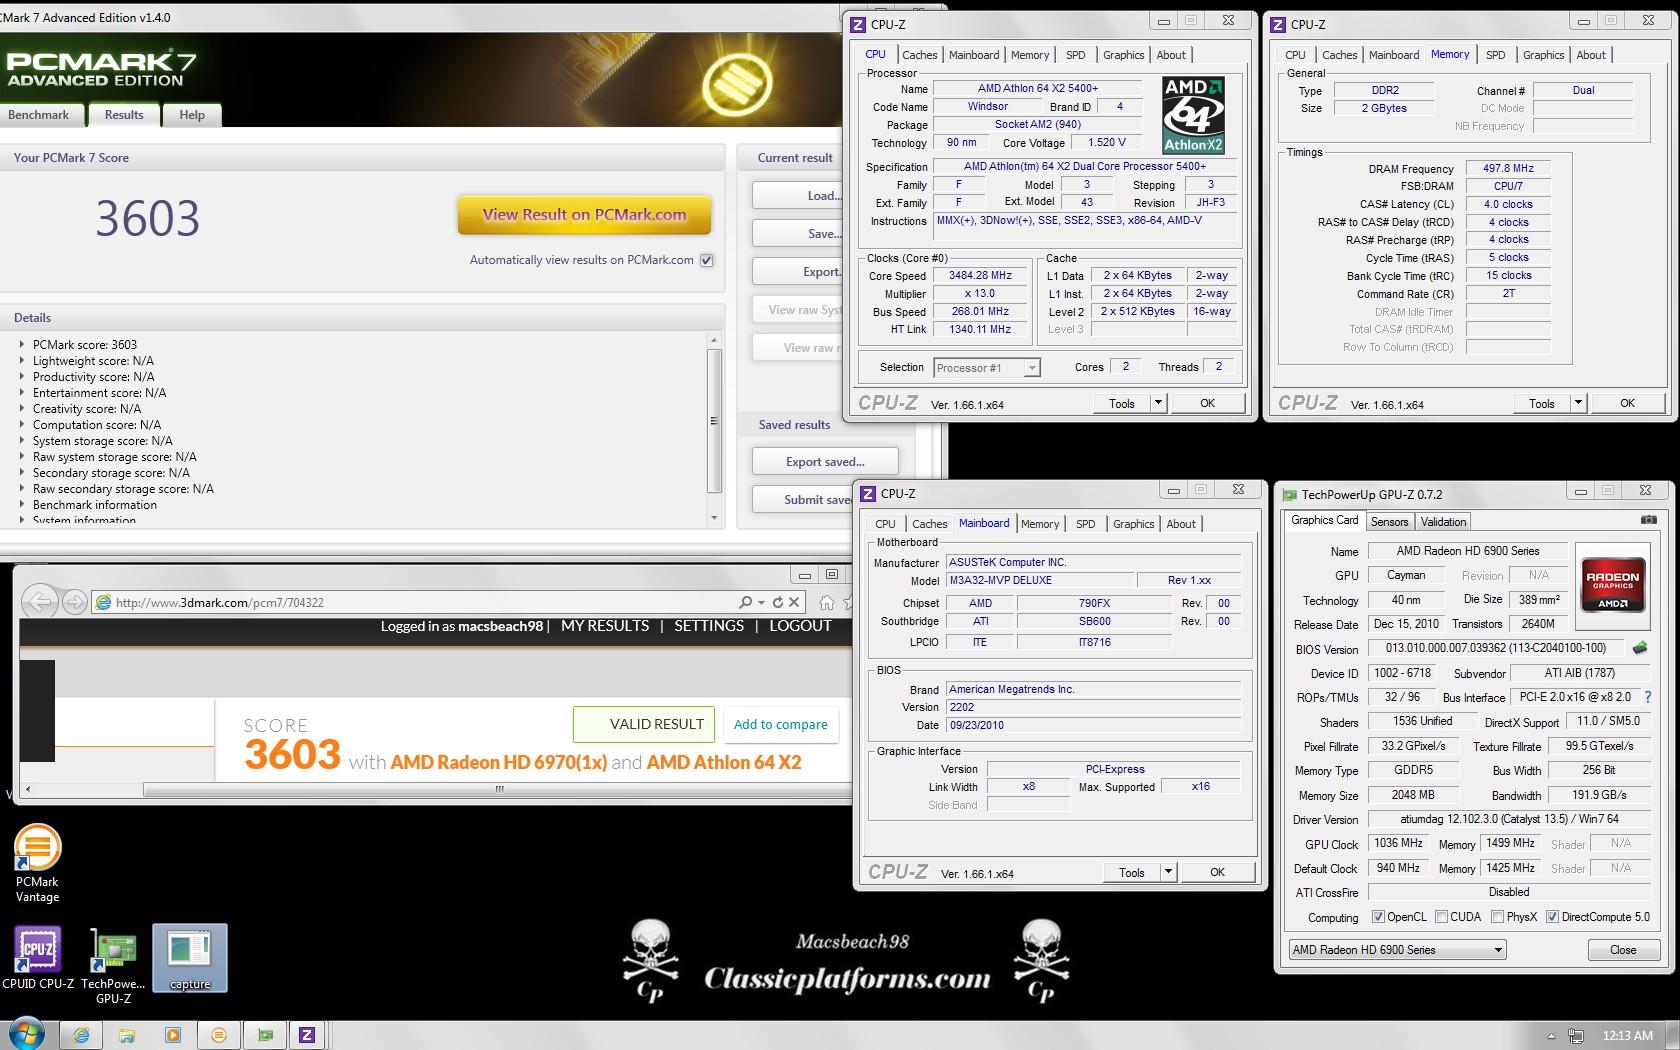This screenshot has height=1050, width=1680.
Task: Click Export saved... button
Action: point(825,462)
